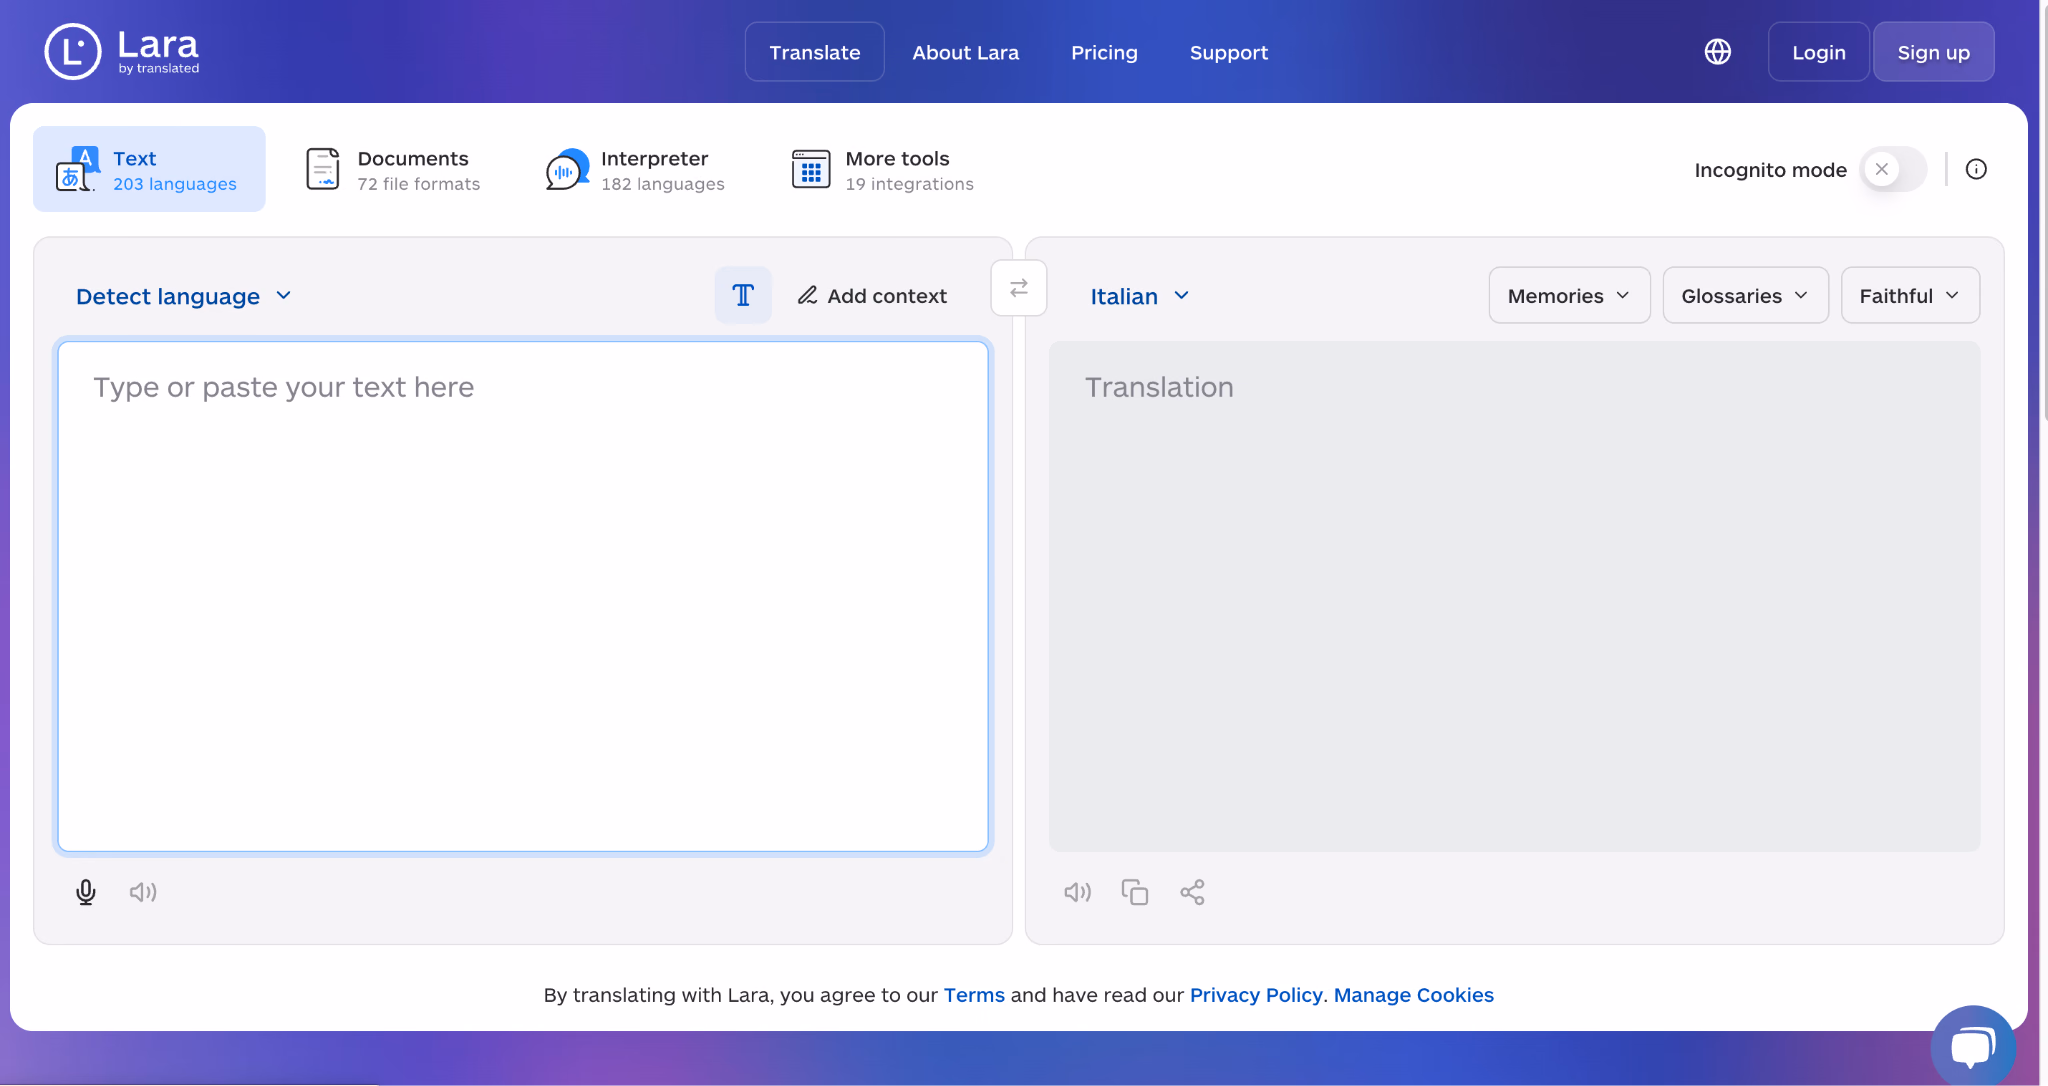Open the chat support bubble
Image resolution: width=2048 pixels, height=1086 pixels.
coord(1972,1045)
